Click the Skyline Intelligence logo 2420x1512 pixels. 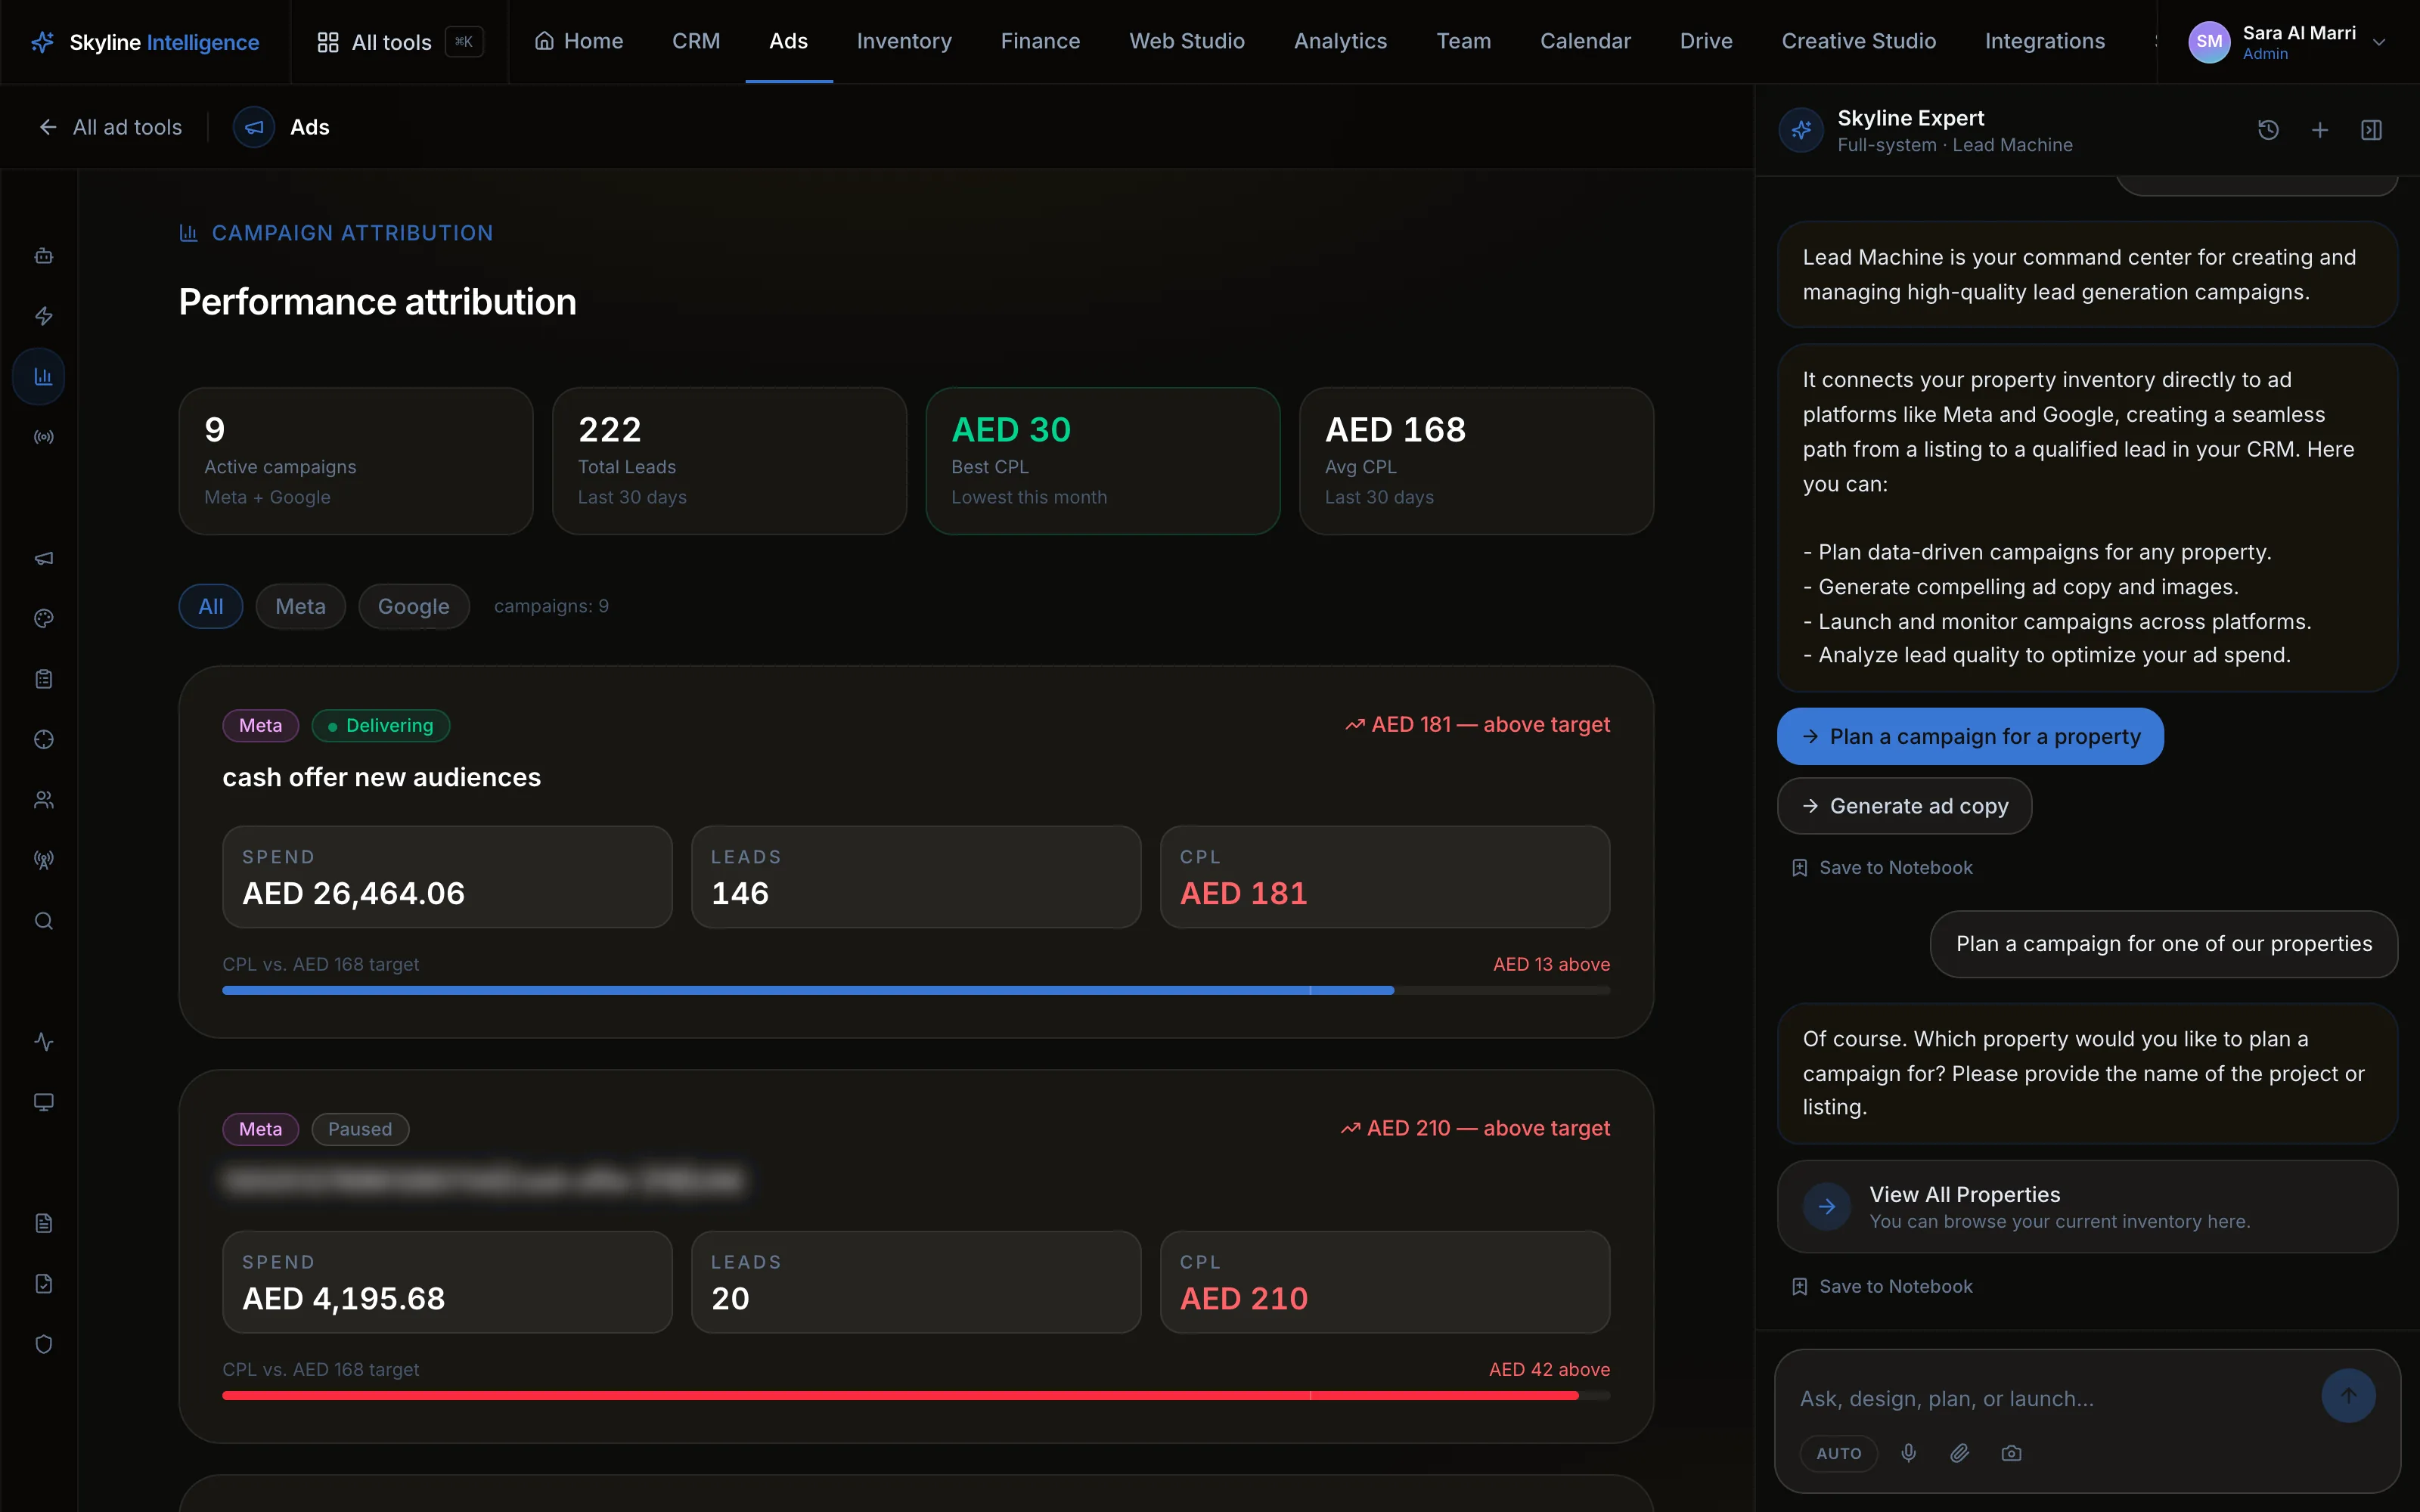(145, 42)
